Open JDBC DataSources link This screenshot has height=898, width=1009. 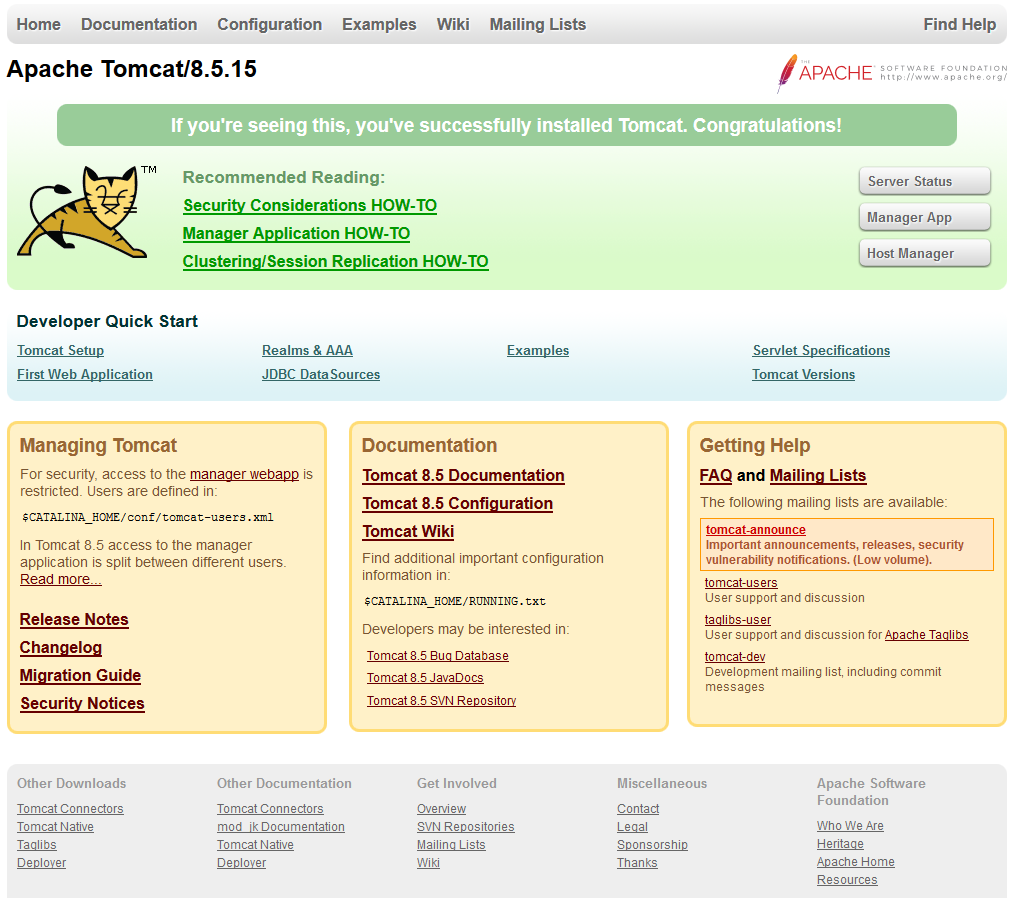click(321, 374)
